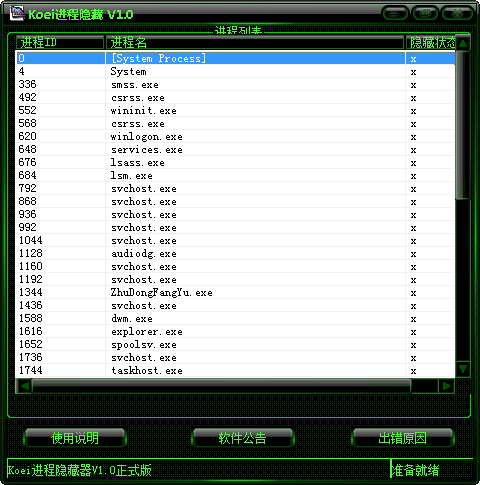480x485 pixels.
Task: Click the scroll down arrow of process list
Action: point(463,369)
